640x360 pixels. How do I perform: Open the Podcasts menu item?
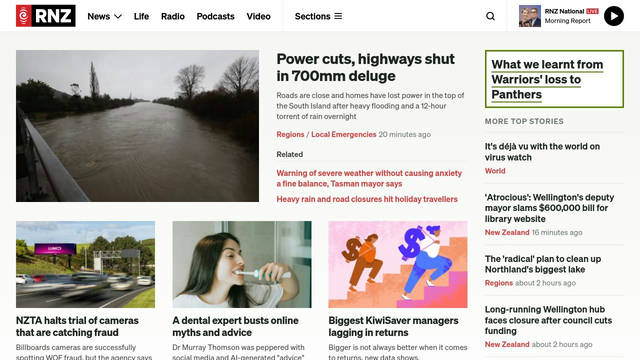click(x=216, y=16)
